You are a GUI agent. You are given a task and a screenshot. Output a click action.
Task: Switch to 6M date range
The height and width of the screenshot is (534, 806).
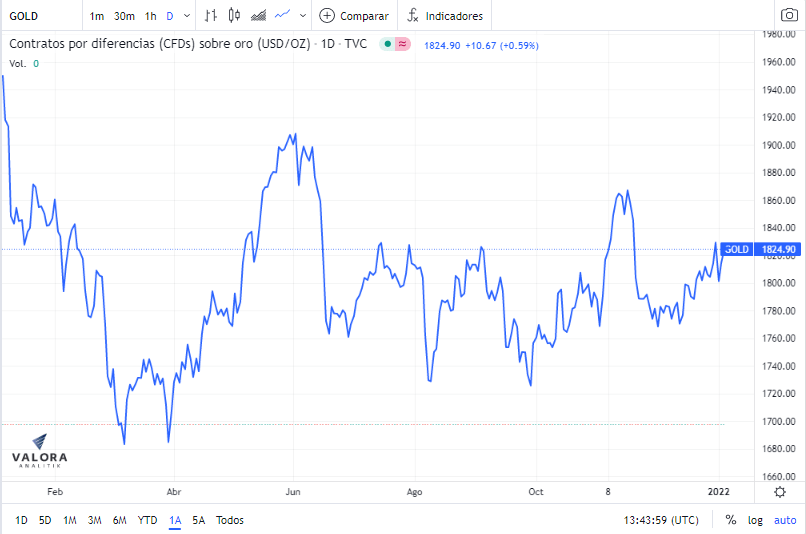click(119, 520)
